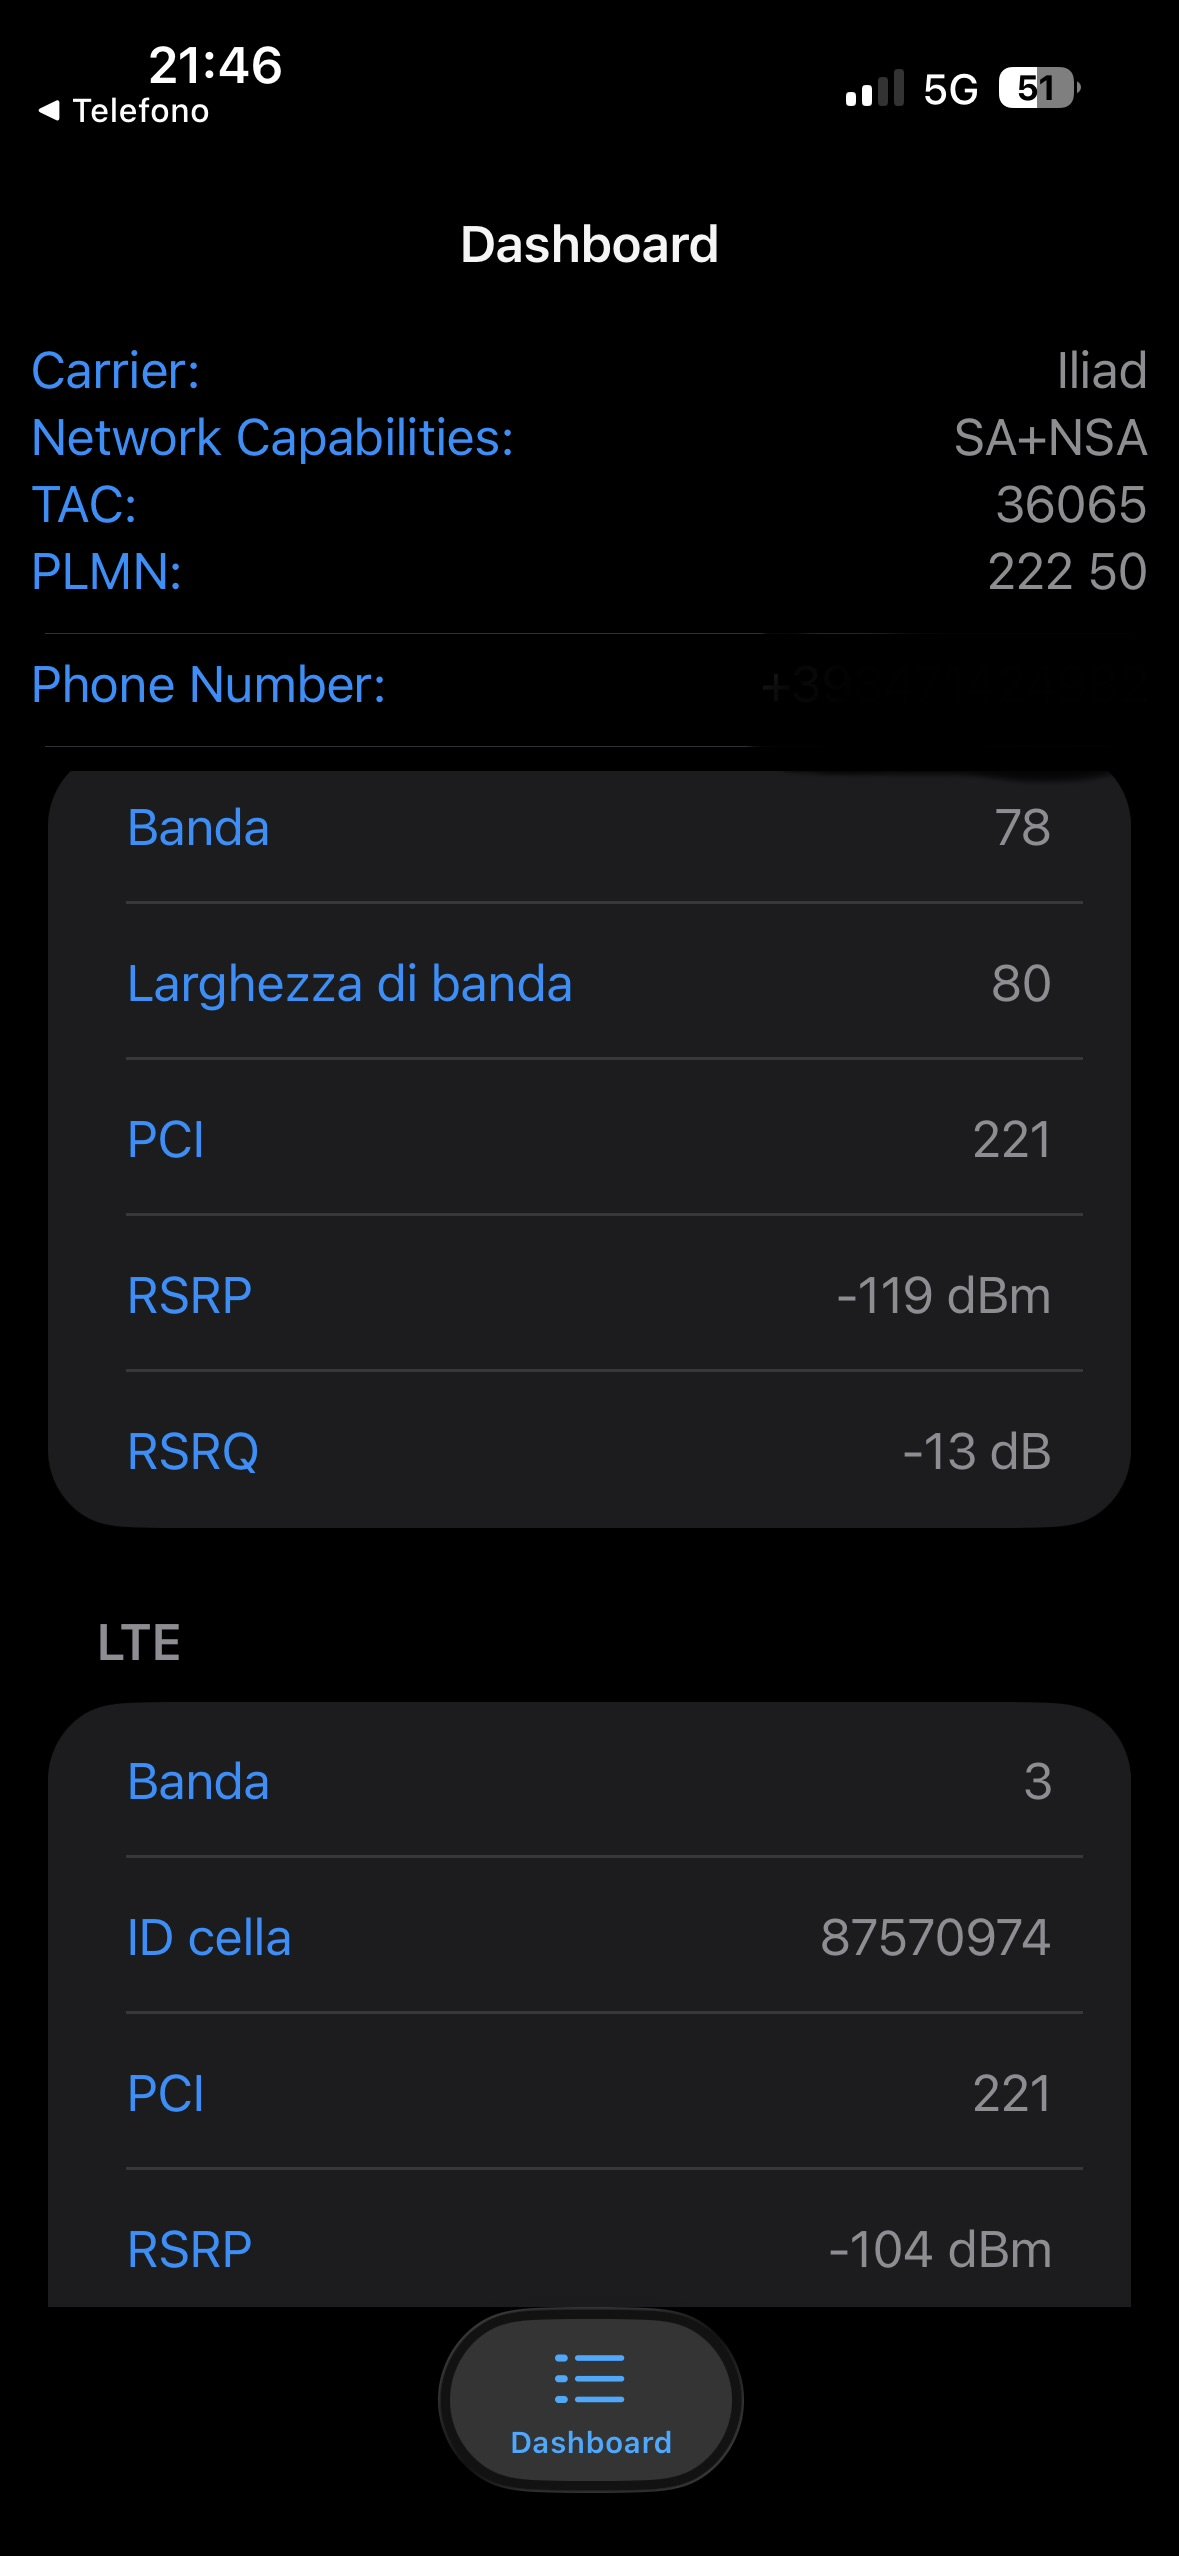Tap the LTE section header

[x=139, y=1643]
